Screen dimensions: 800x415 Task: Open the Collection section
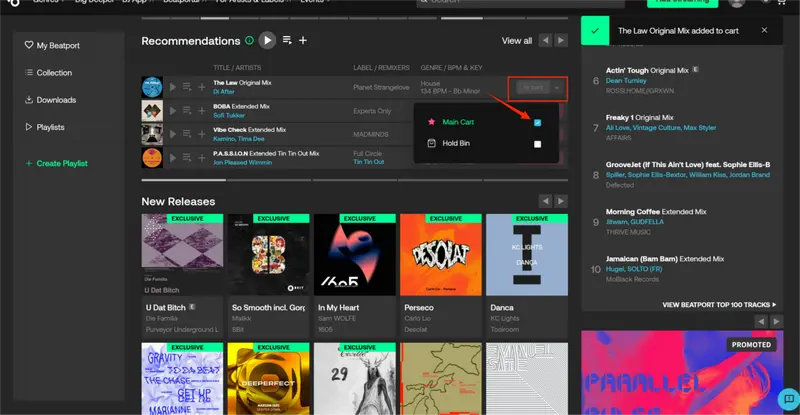point(48,72)
